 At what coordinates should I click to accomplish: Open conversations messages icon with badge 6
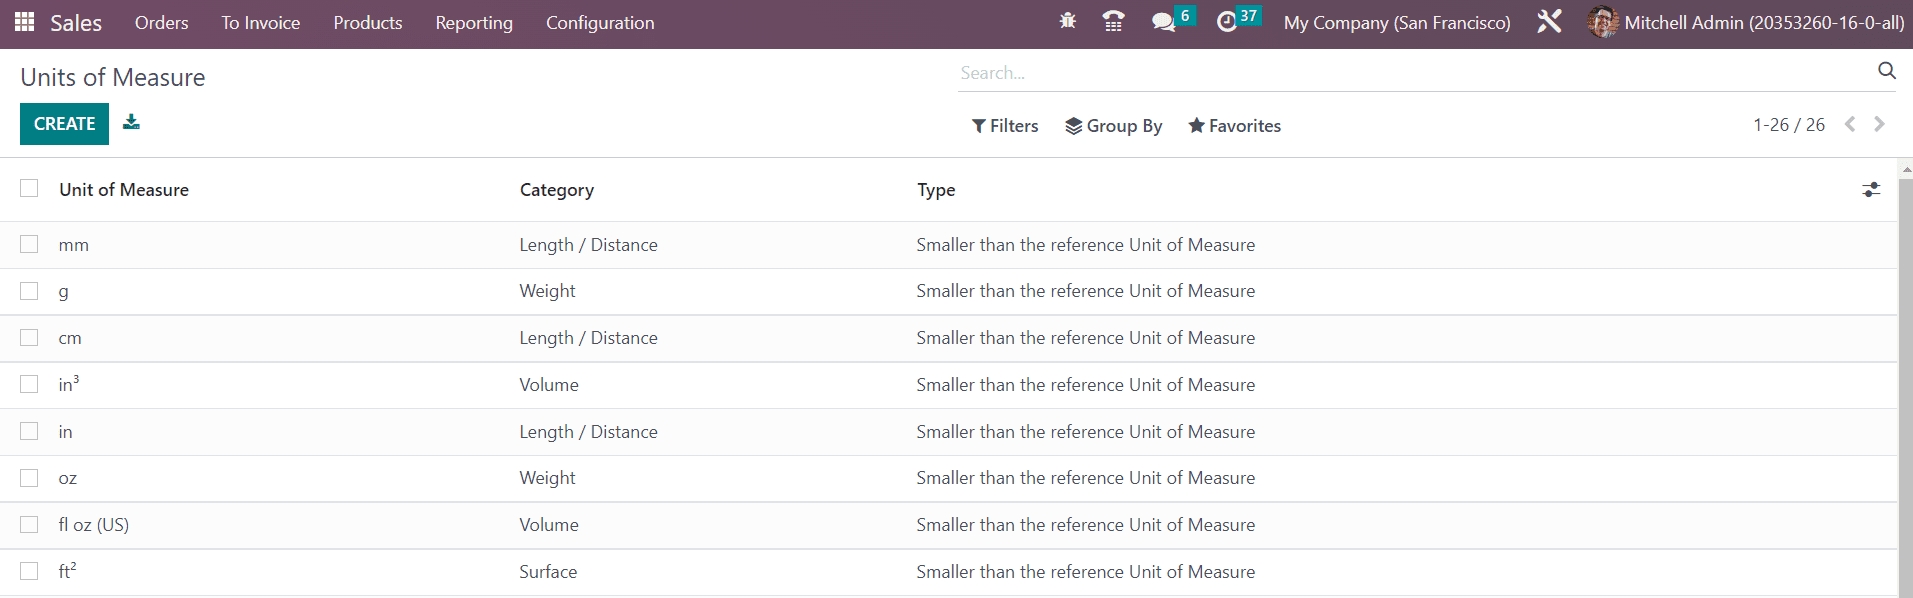pos(1163,22)
